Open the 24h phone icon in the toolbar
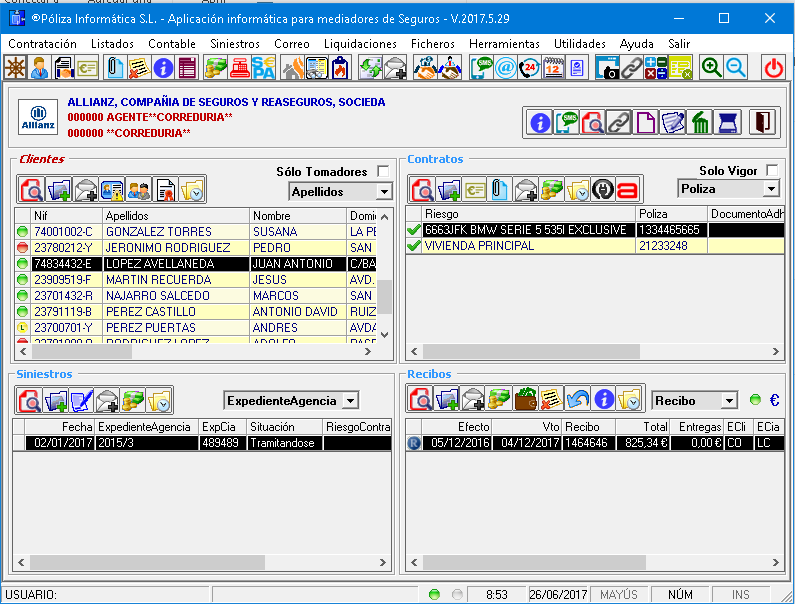This screenshot has height=604, width=795. [x=529, y=67]
